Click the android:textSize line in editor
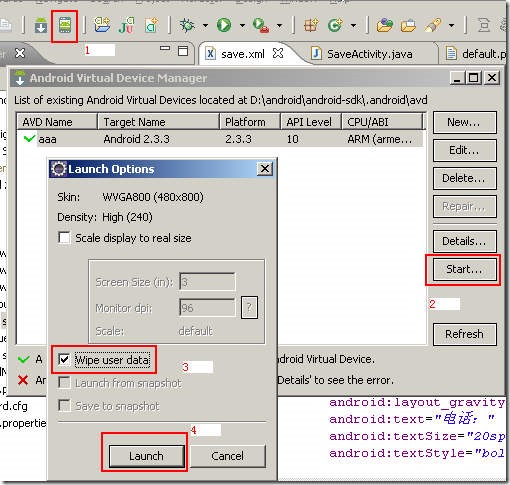Viewport: 510px width, 485px height. pos(417,436)
